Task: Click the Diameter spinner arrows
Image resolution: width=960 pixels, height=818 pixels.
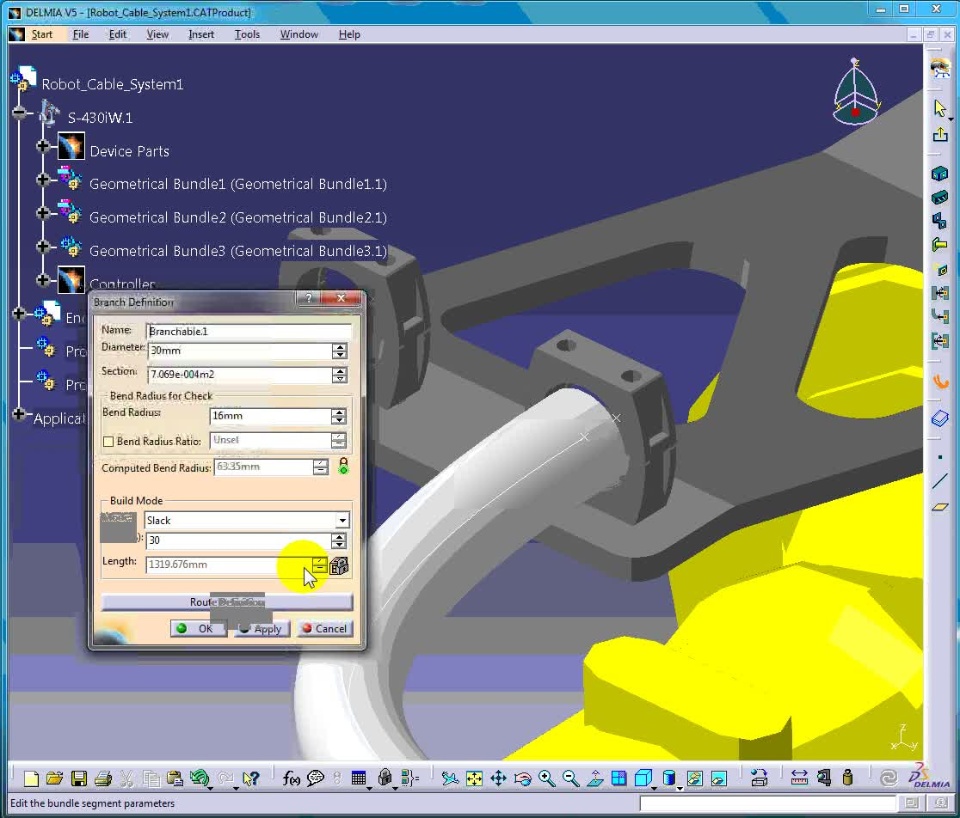Action: (x=340, y=351)
